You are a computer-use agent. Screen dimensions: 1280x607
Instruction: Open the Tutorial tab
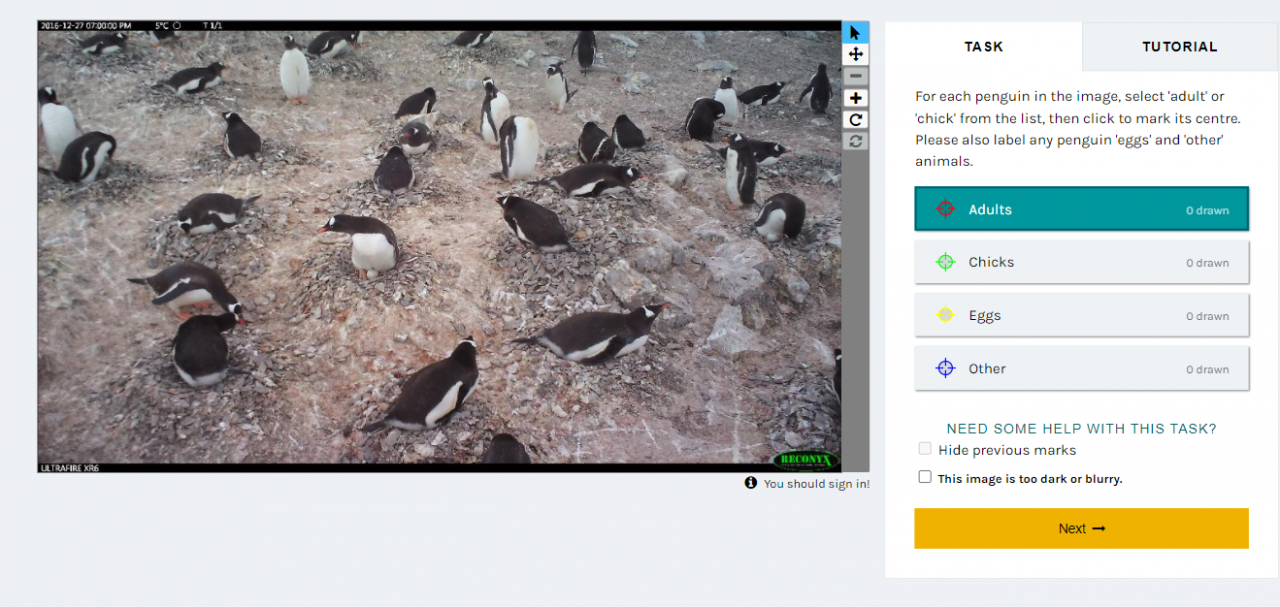tap(1180, 46)
